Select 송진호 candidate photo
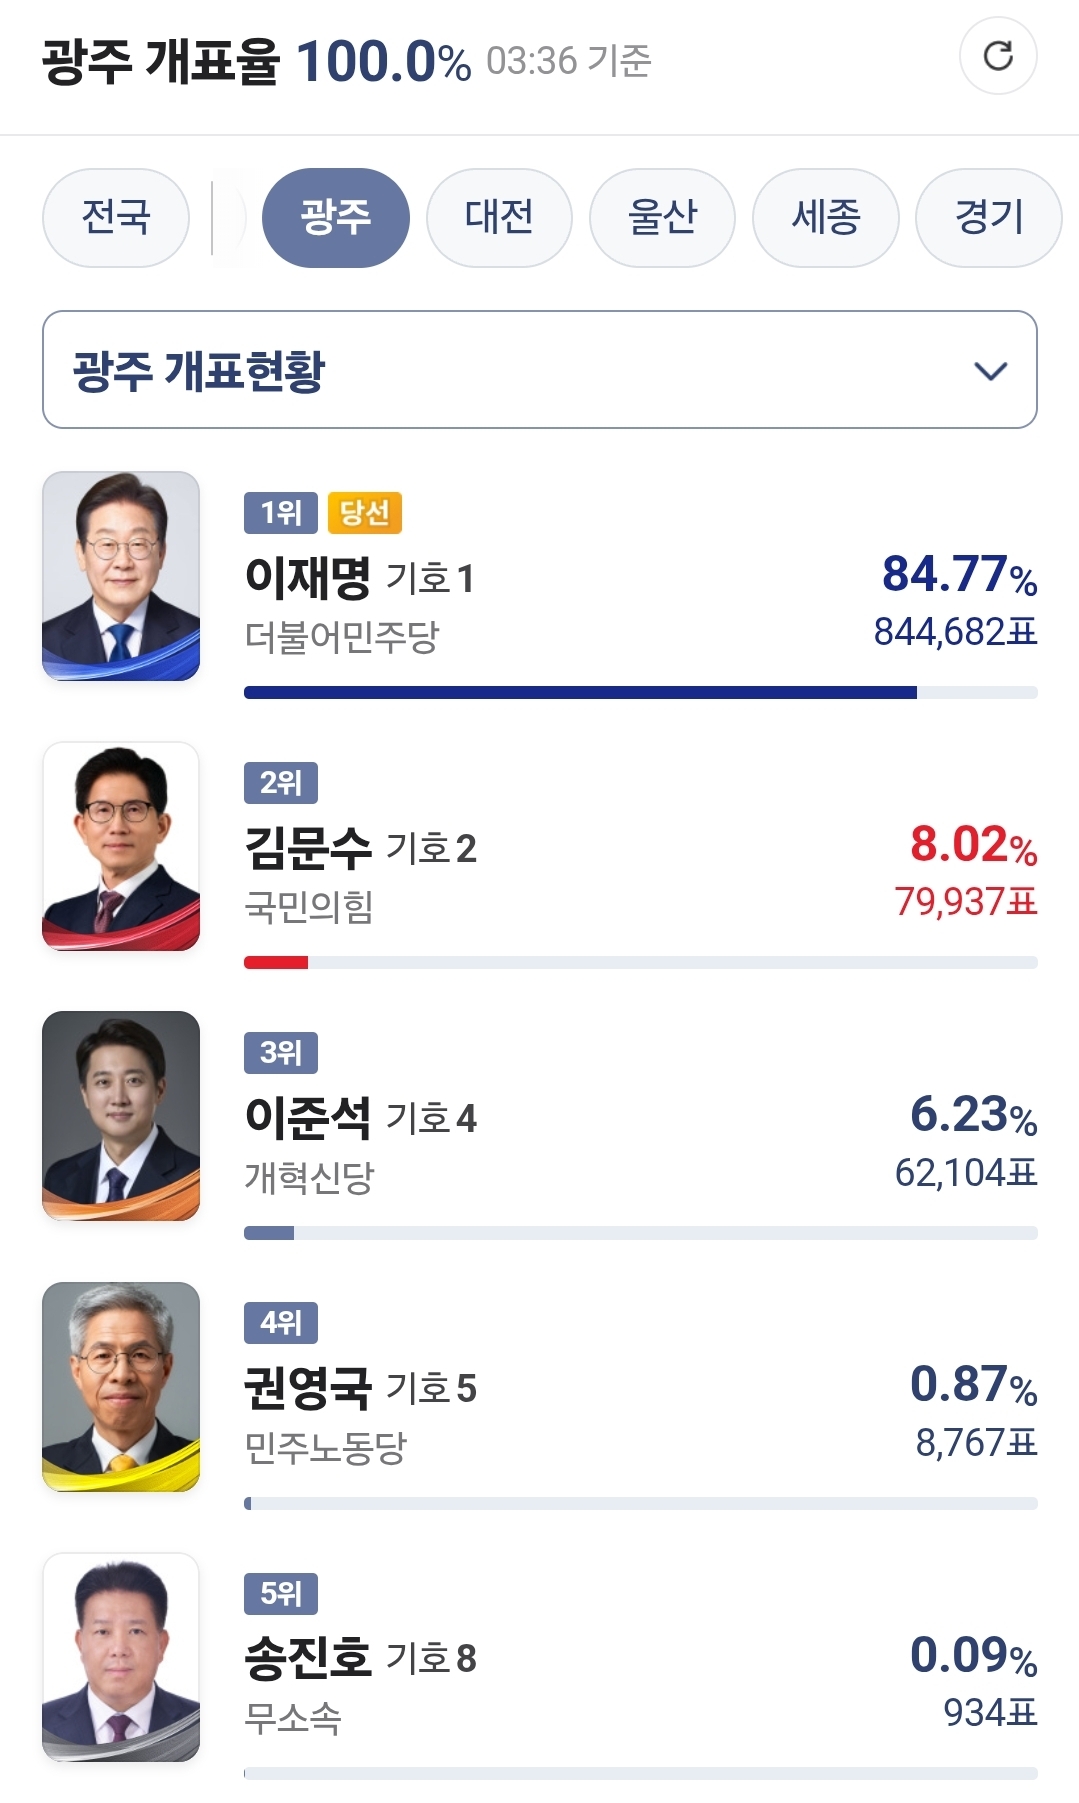Image resolution: width=1079 pixels, height=1803 pixels. click(121, 1656)
